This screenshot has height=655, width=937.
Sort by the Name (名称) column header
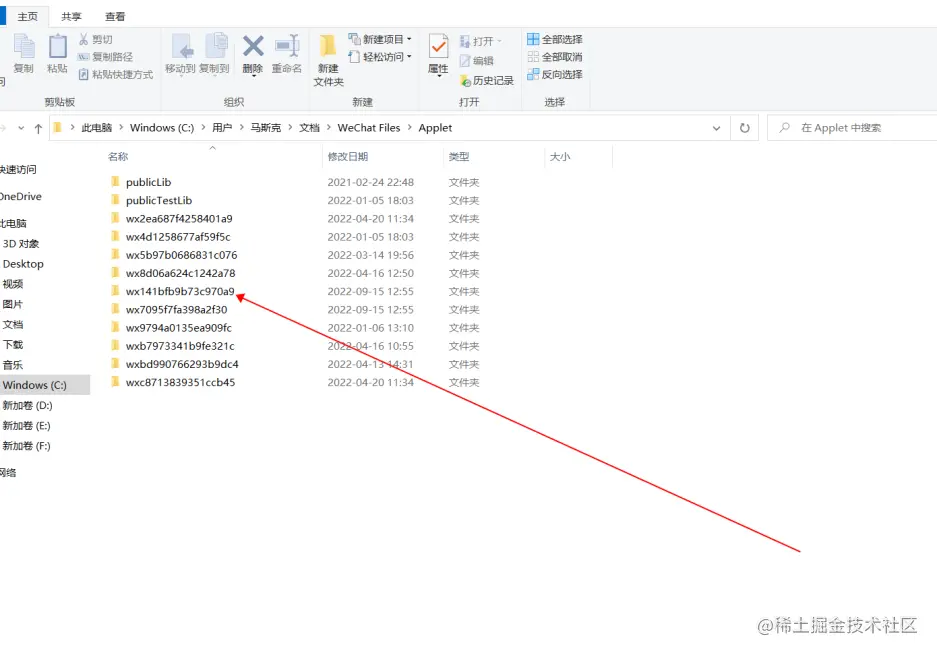coord(118,157)
